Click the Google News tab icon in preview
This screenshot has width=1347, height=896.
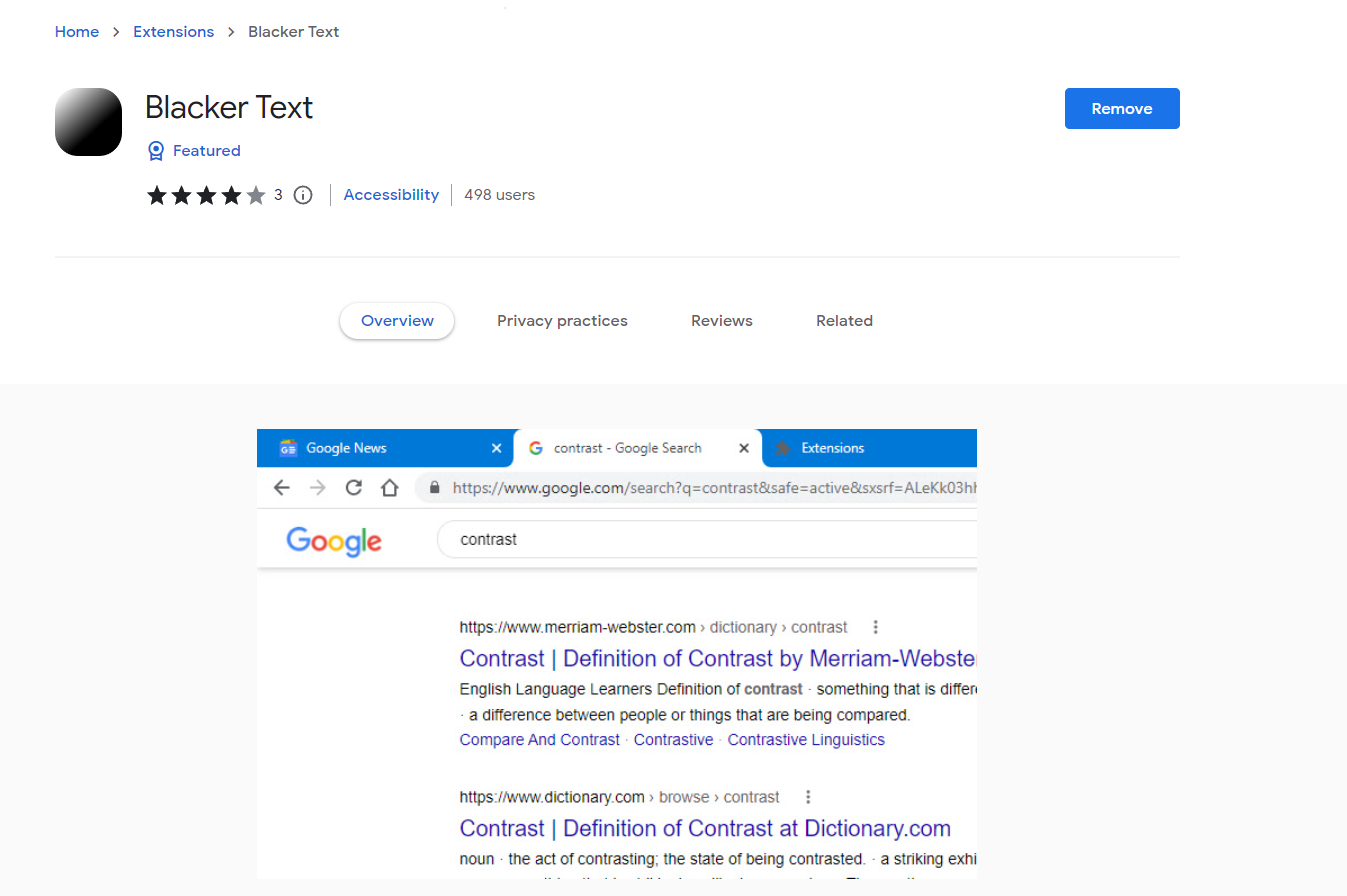[x=289, y=448]
